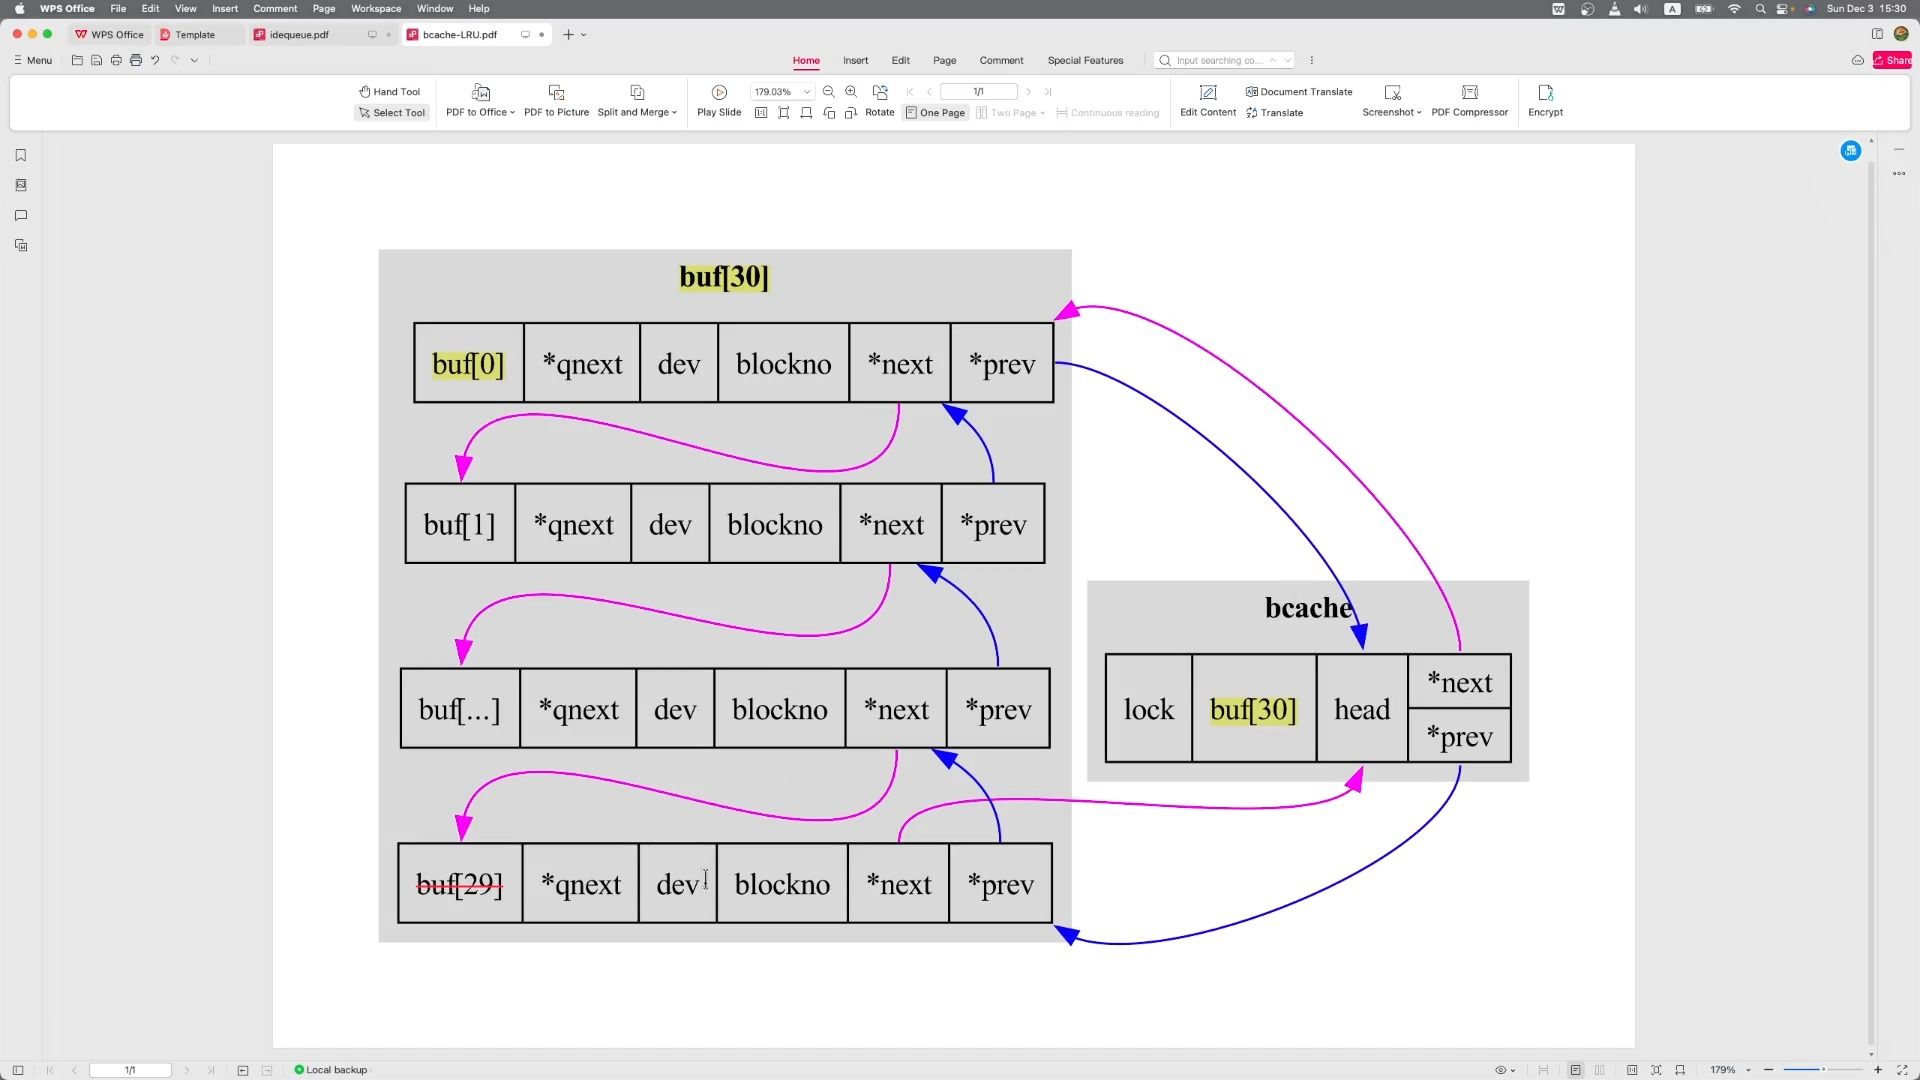Click the zoom plus button in status bar

1878,1070
